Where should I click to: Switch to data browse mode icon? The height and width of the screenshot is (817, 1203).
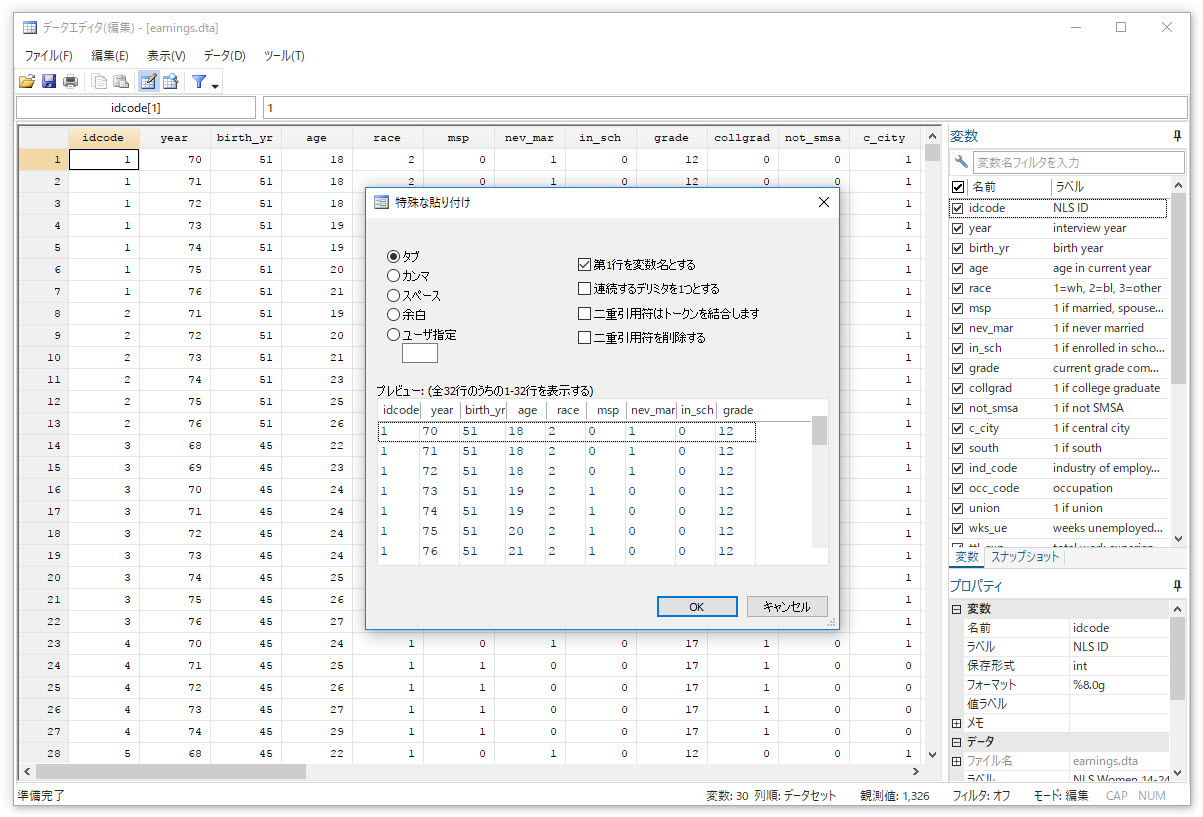tap(170, 81)
